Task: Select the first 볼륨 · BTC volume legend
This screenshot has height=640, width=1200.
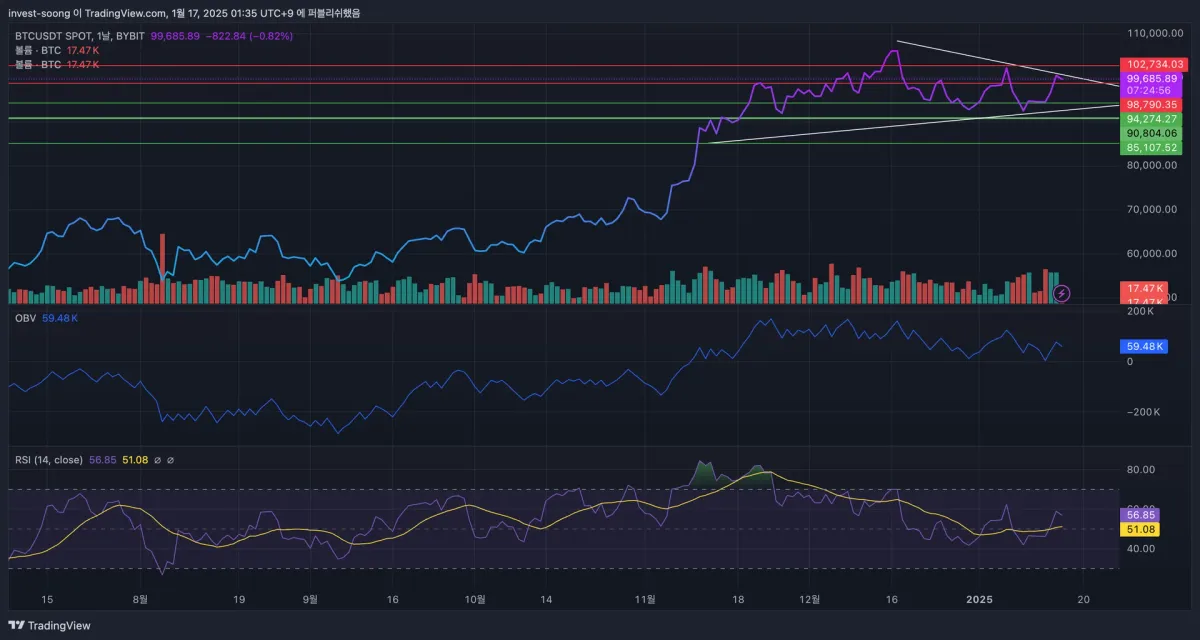Action: (38, 50)
